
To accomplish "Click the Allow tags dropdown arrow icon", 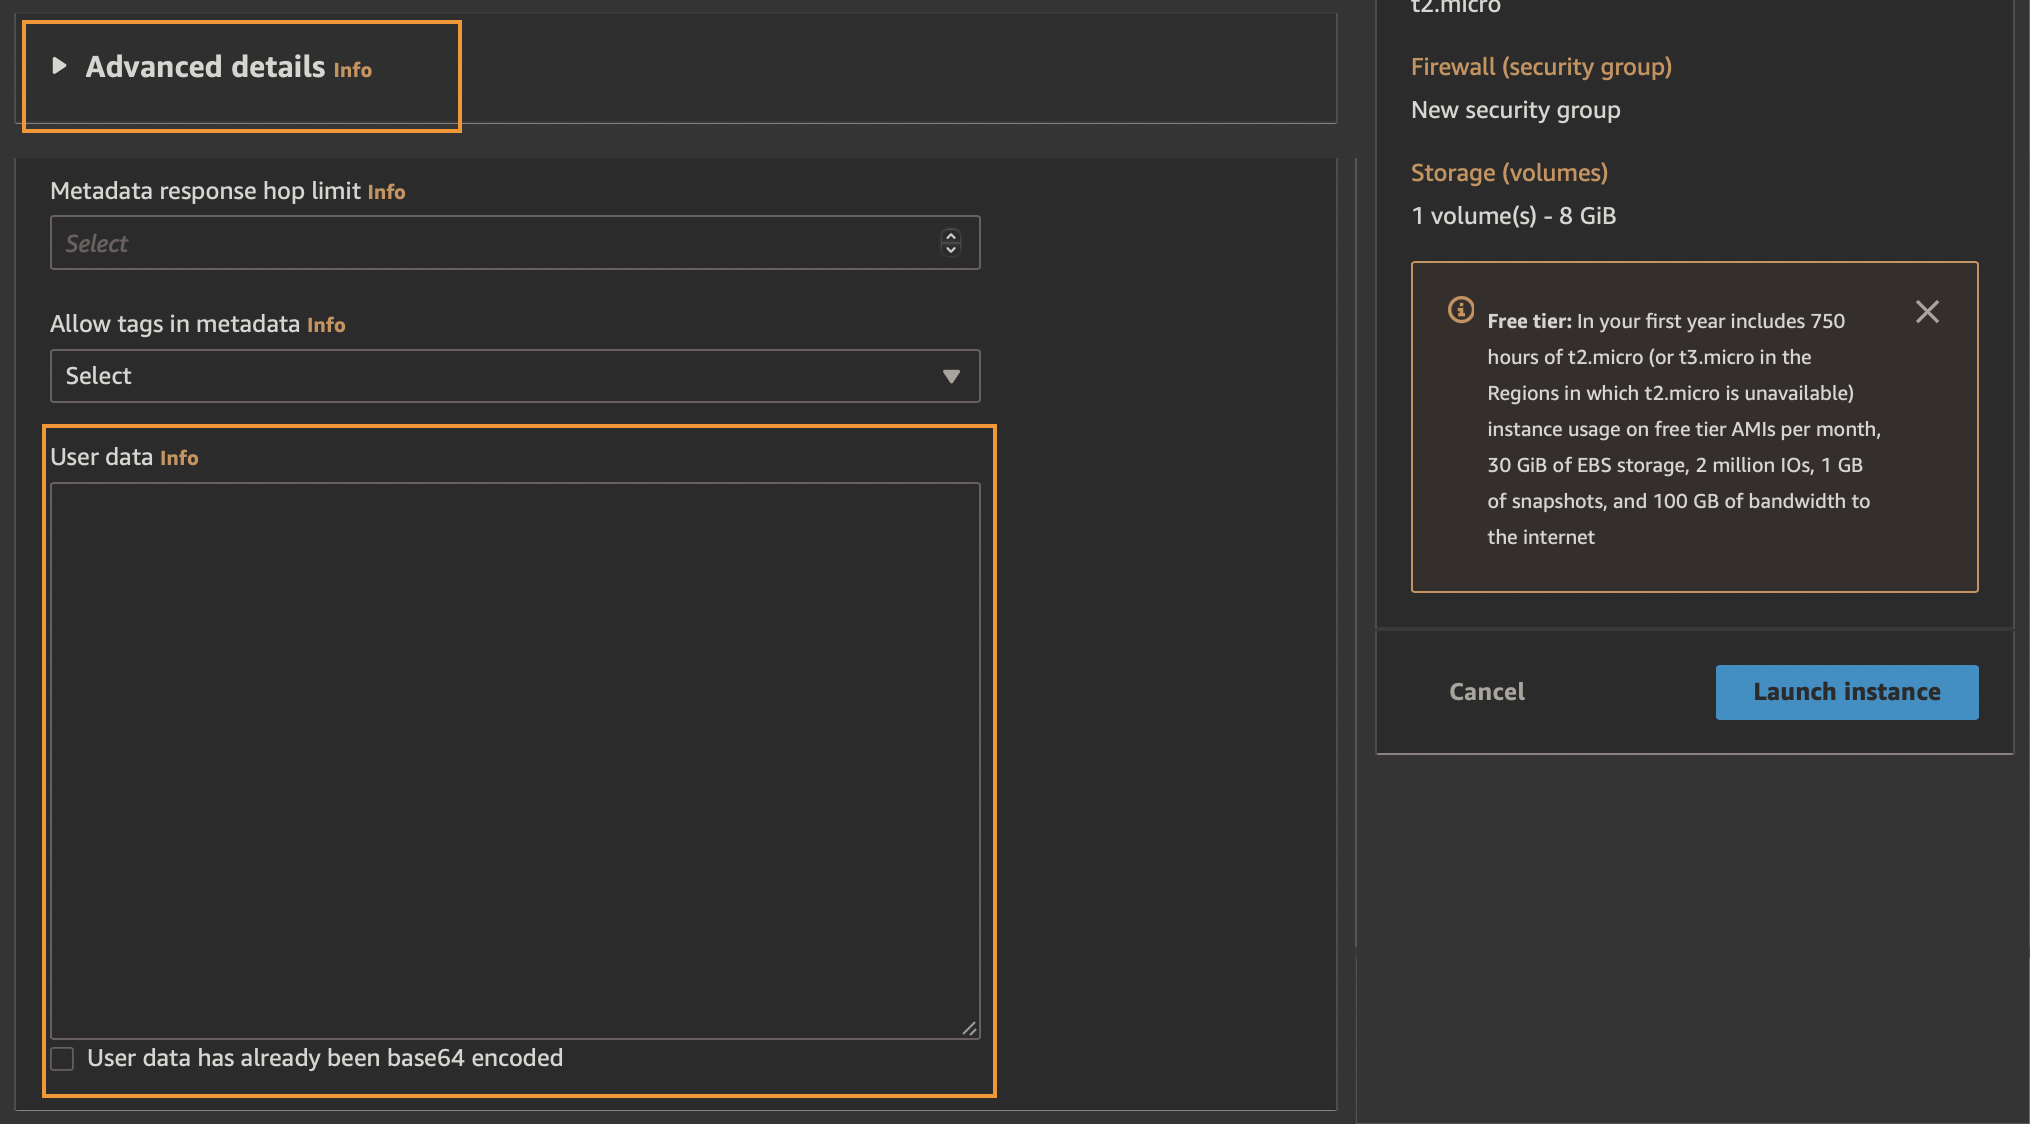I will point(950,376).
